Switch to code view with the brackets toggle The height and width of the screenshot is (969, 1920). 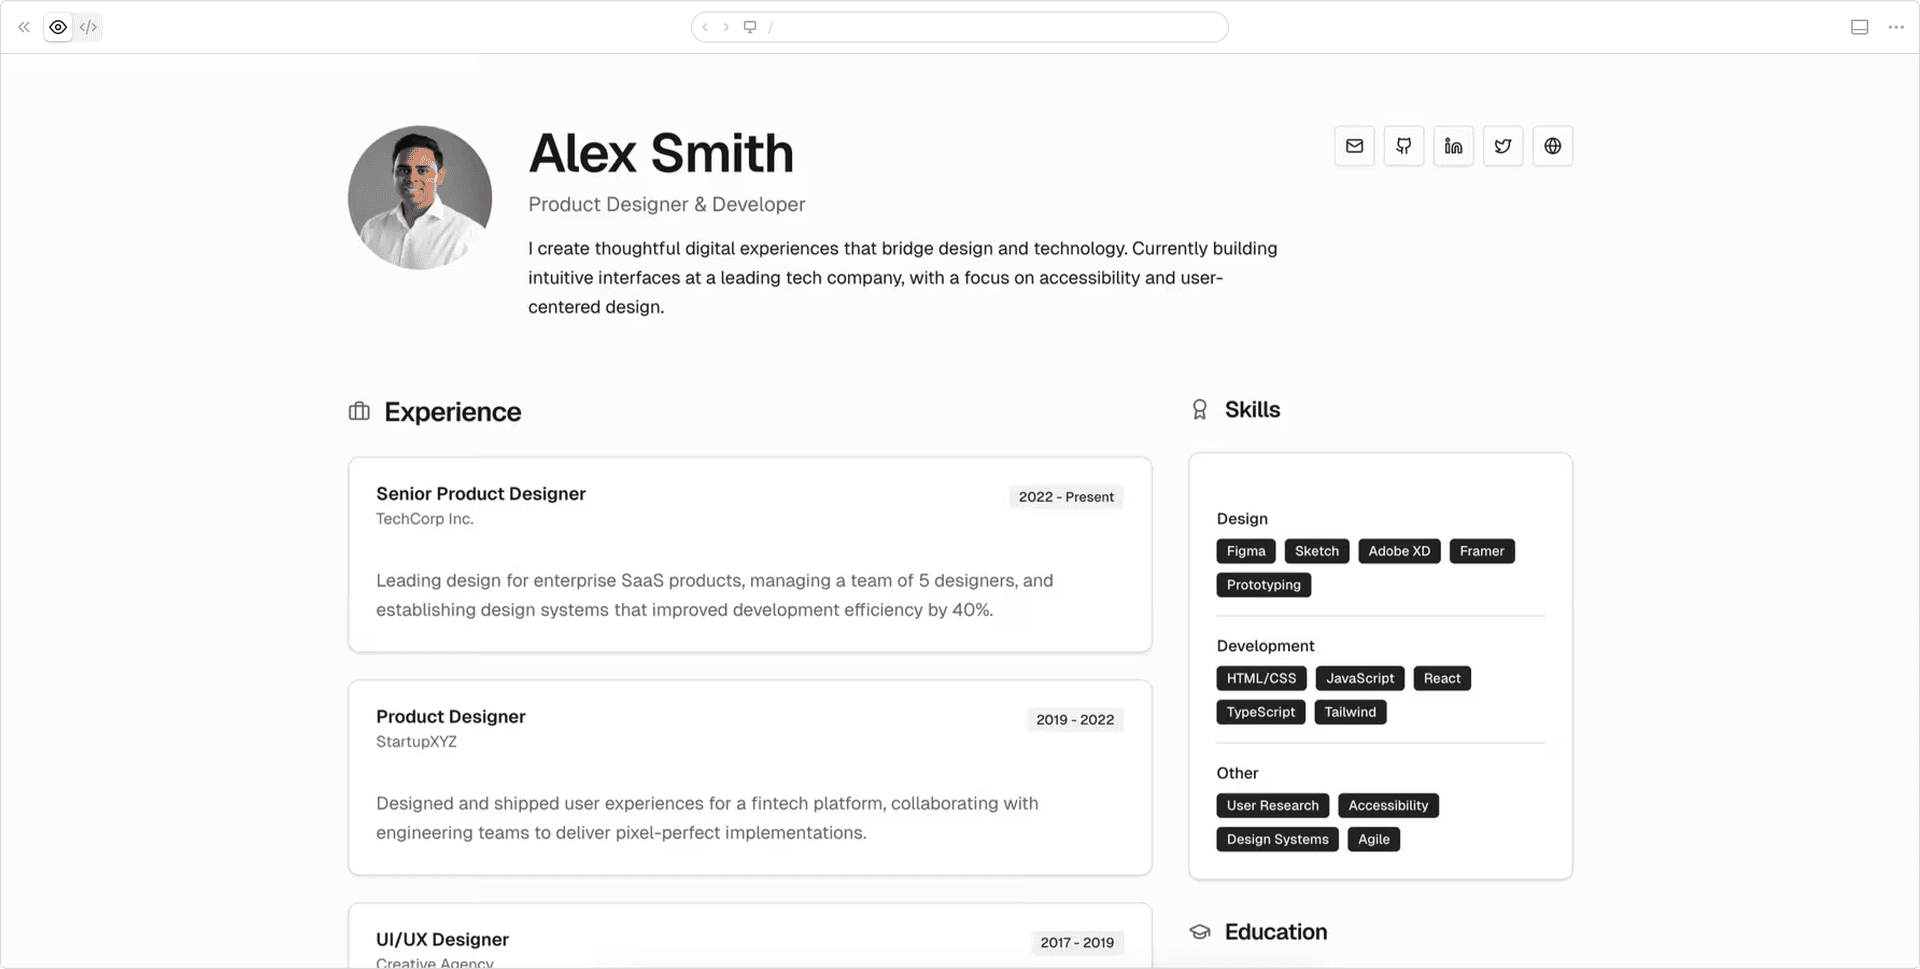click(x=88, y=27)
